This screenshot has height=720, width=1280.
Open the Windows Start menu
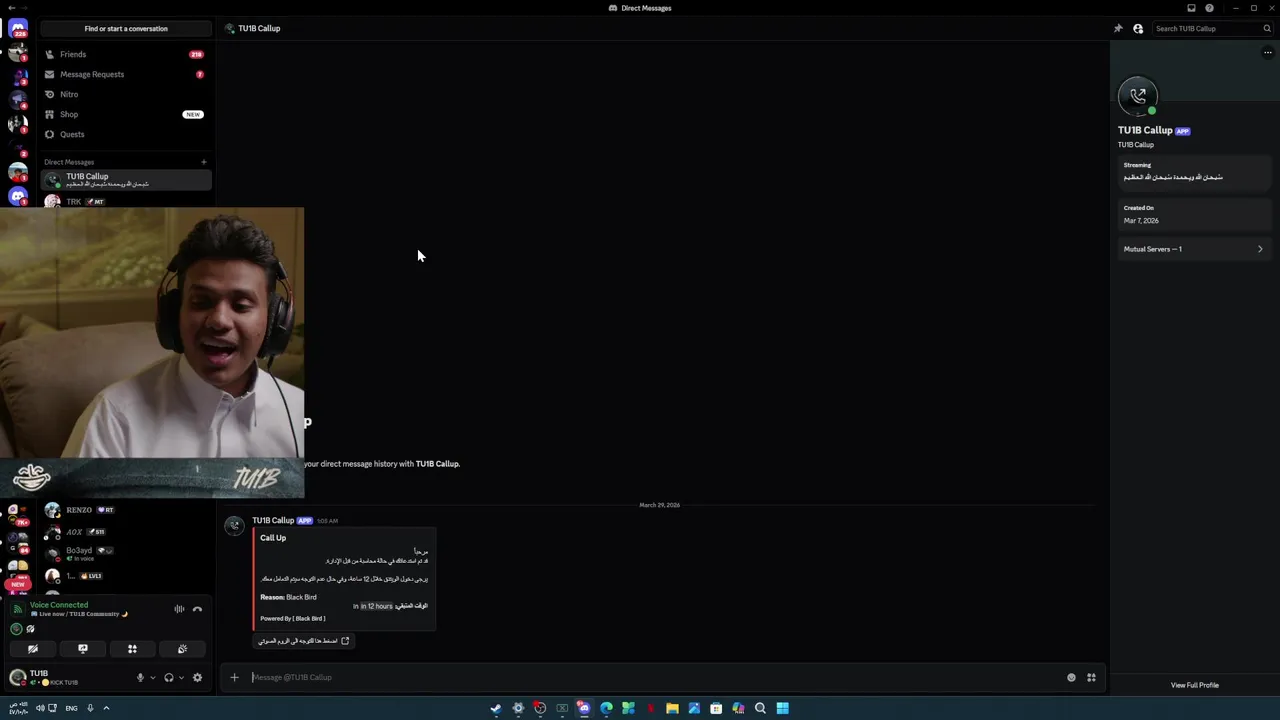tap(782, 708)
